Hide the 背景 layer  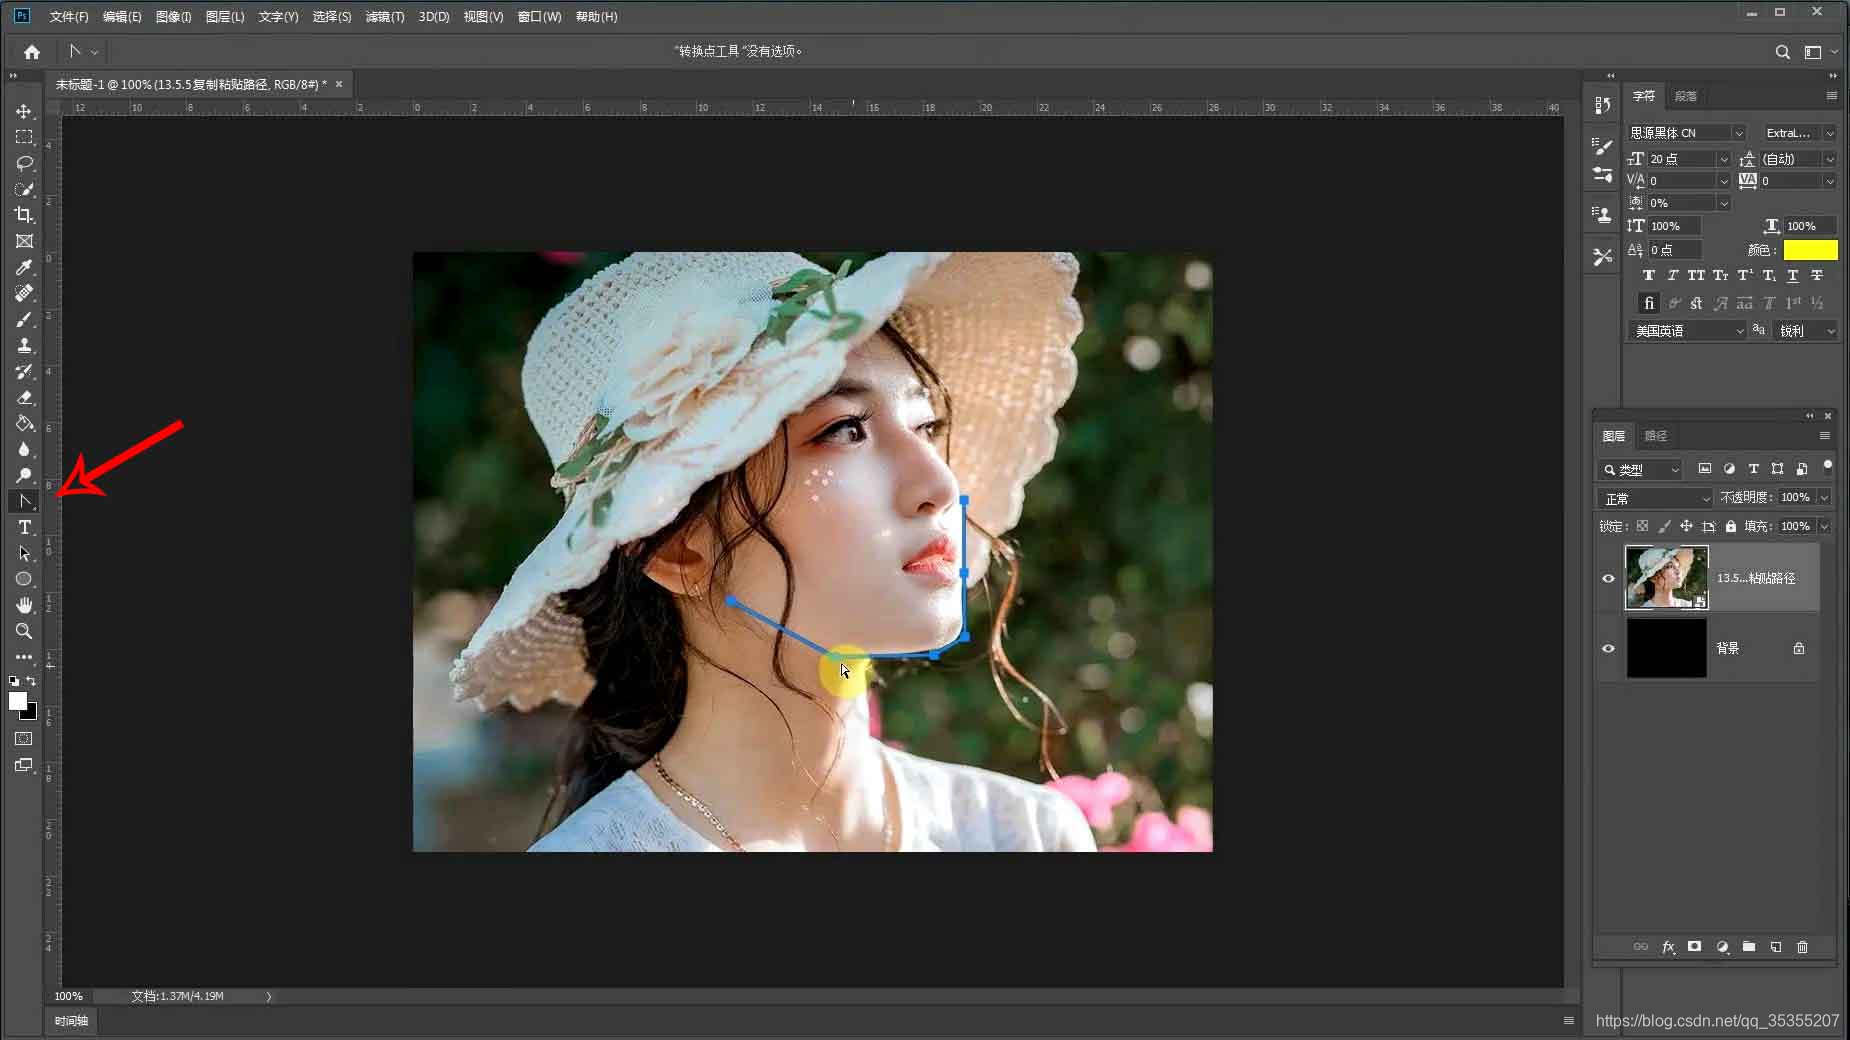tap(1608, 648)
